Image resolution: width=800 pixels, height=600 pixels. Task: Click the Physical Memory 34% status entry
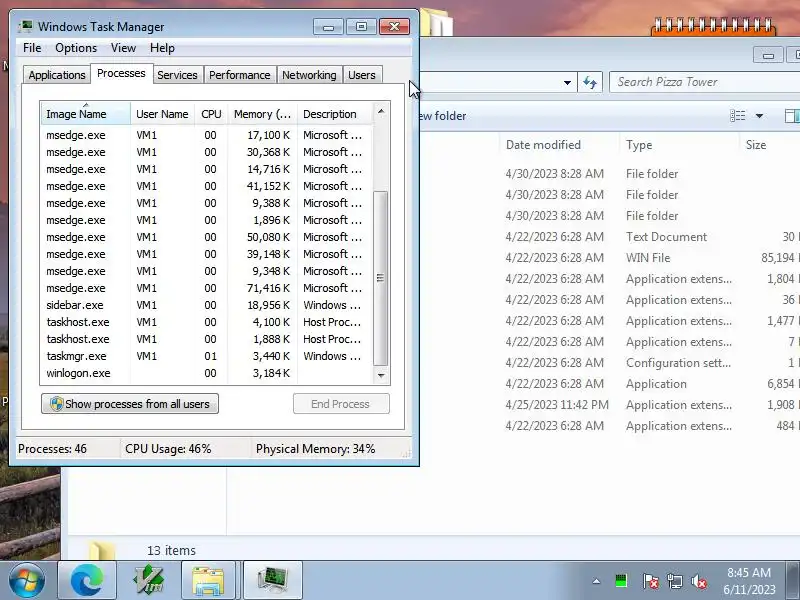(x=315, y=449)
